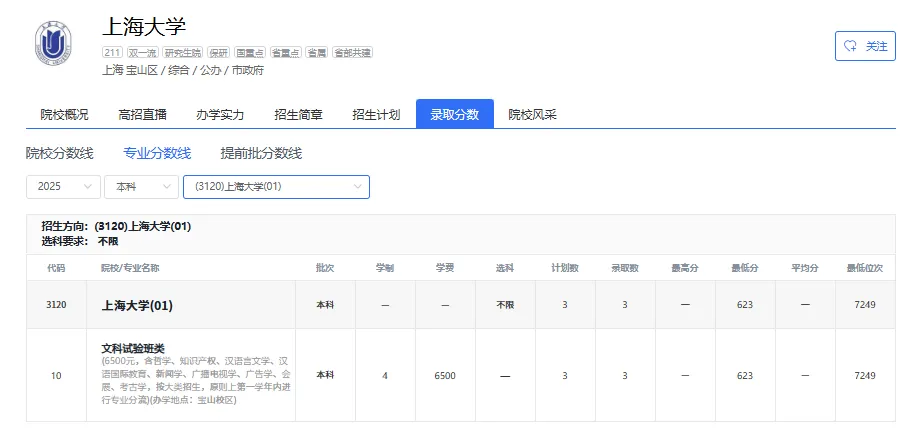The width and height of the screenshot is (924, 435).
Task: Click the 省重点 tag
Action: (286, 52)
